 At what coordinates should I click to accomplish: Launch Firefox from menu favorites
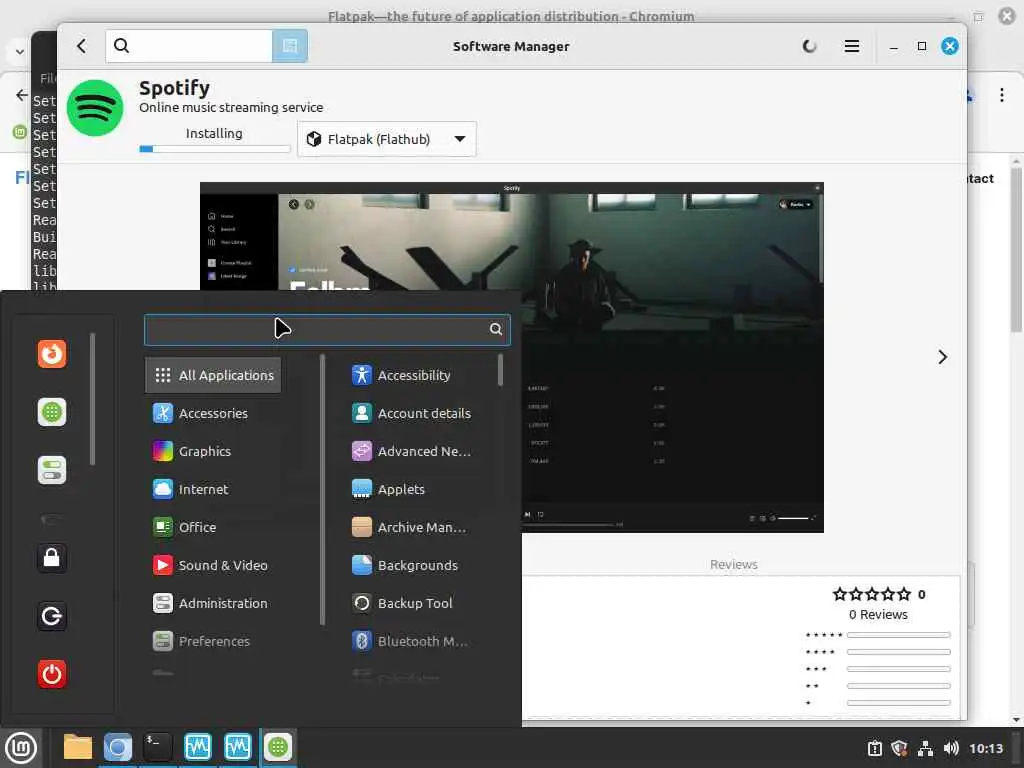click(x=52, y=354)
